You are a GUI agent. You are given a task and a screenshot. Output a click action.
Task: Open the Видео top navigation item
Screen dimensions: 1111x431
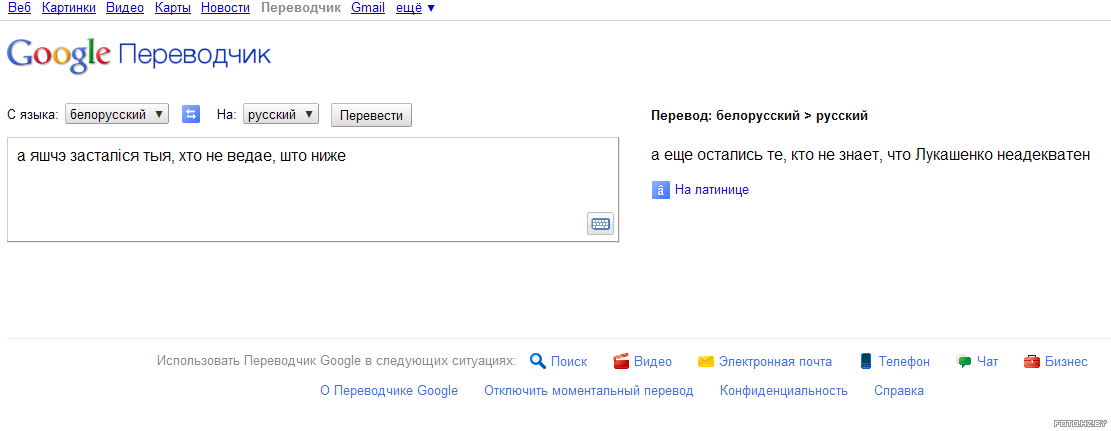pyautogui.click(x=125, y=9)
